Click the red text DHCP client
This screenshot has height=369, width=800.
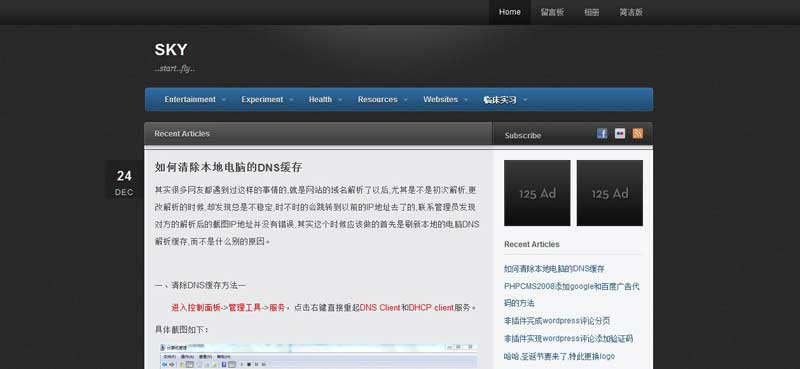click(x=431, y=308)
